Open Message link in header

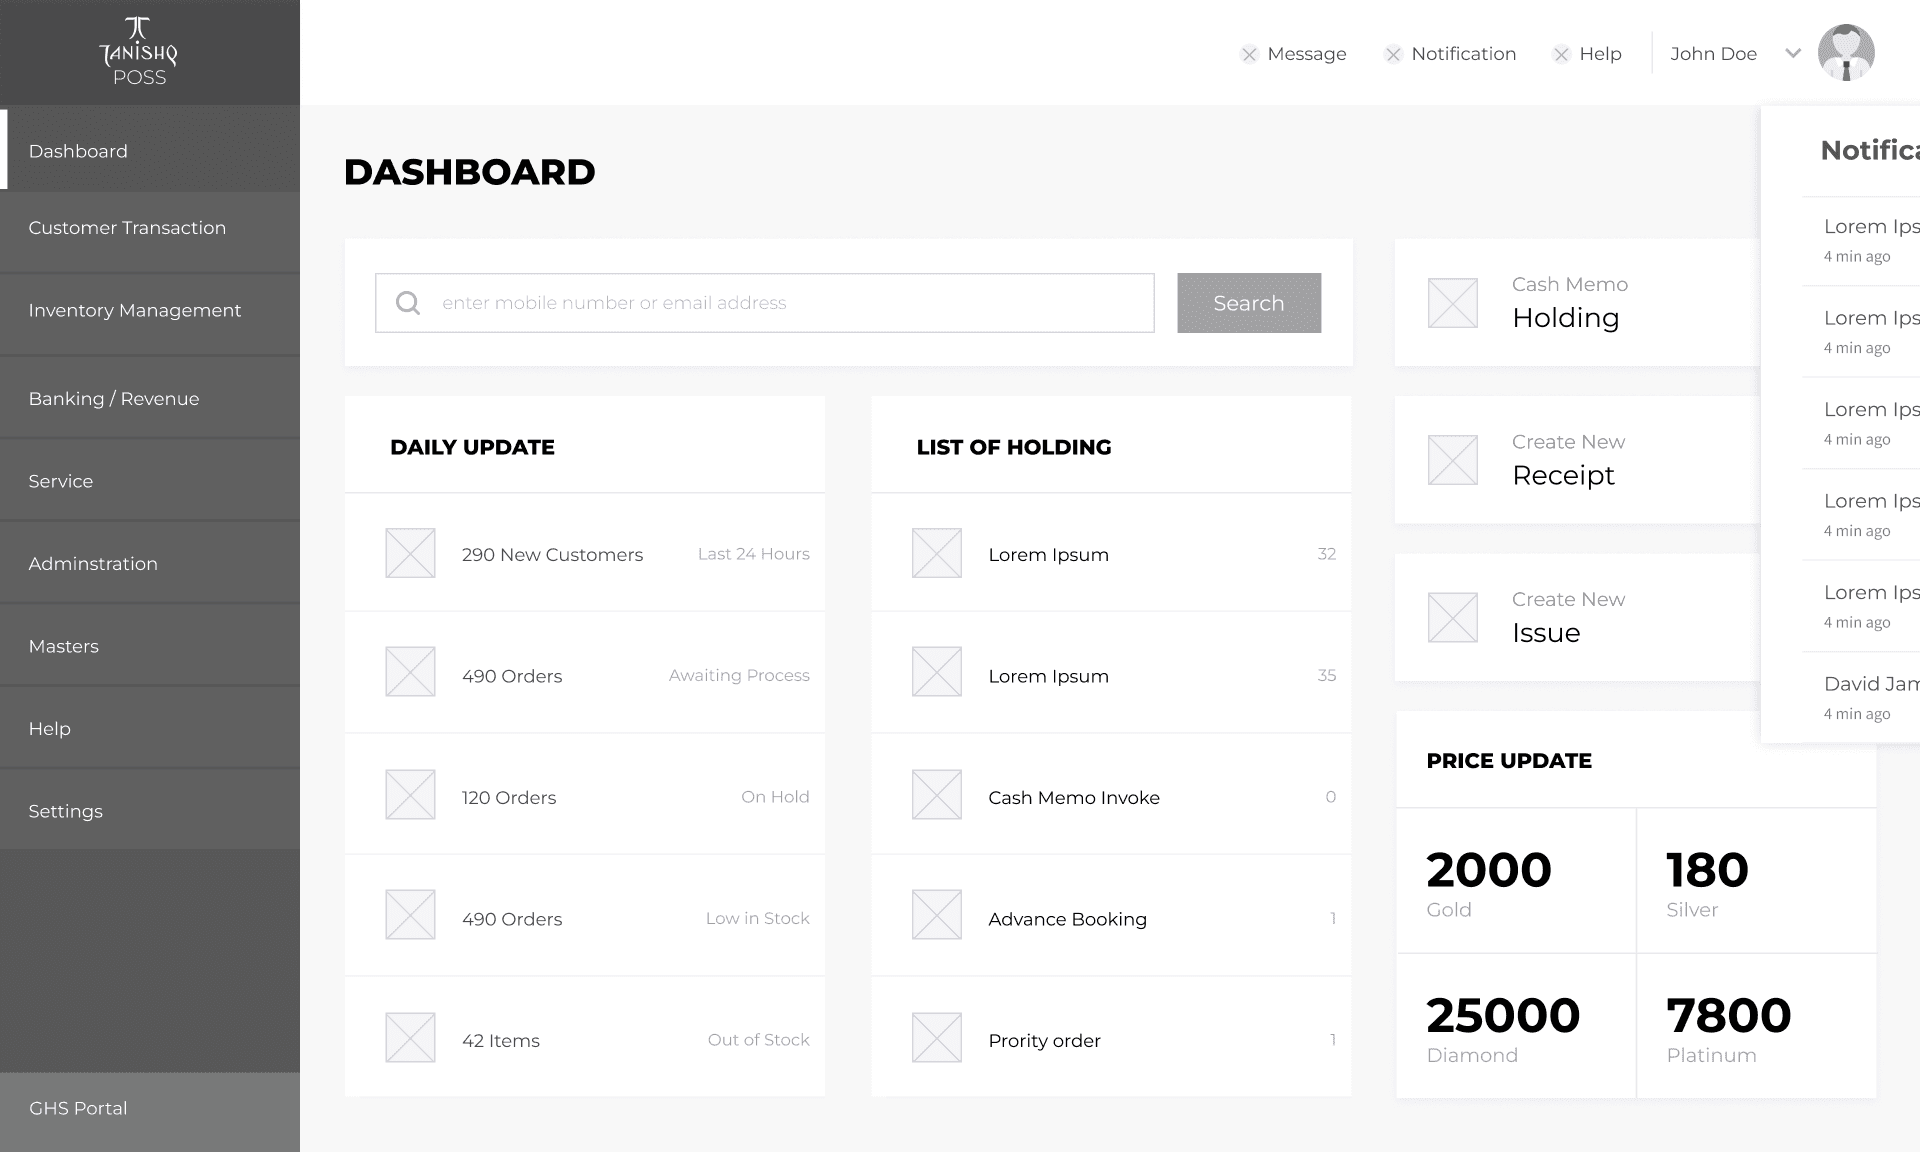click(1307, 54)
